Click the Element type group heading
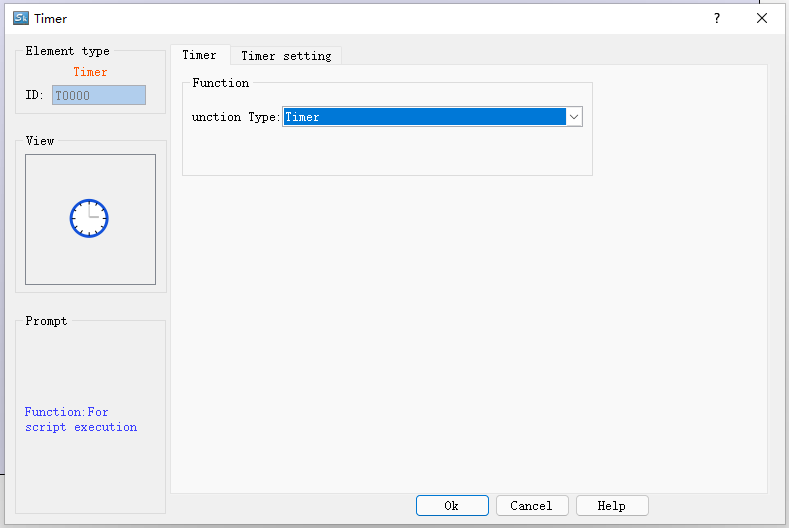 67,51
